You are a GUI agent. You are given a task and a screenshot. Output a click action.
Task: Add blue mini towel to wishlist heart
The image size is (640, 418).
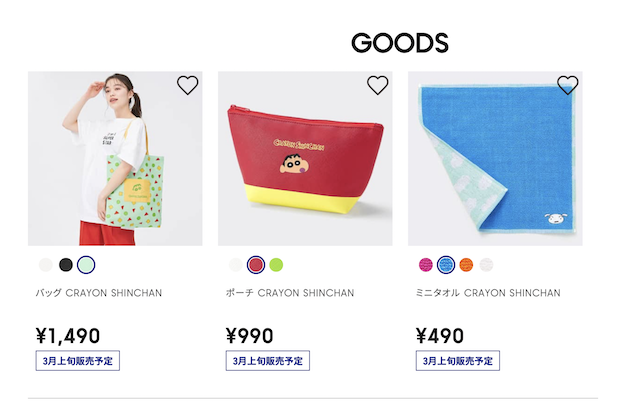tap(568, 85)
